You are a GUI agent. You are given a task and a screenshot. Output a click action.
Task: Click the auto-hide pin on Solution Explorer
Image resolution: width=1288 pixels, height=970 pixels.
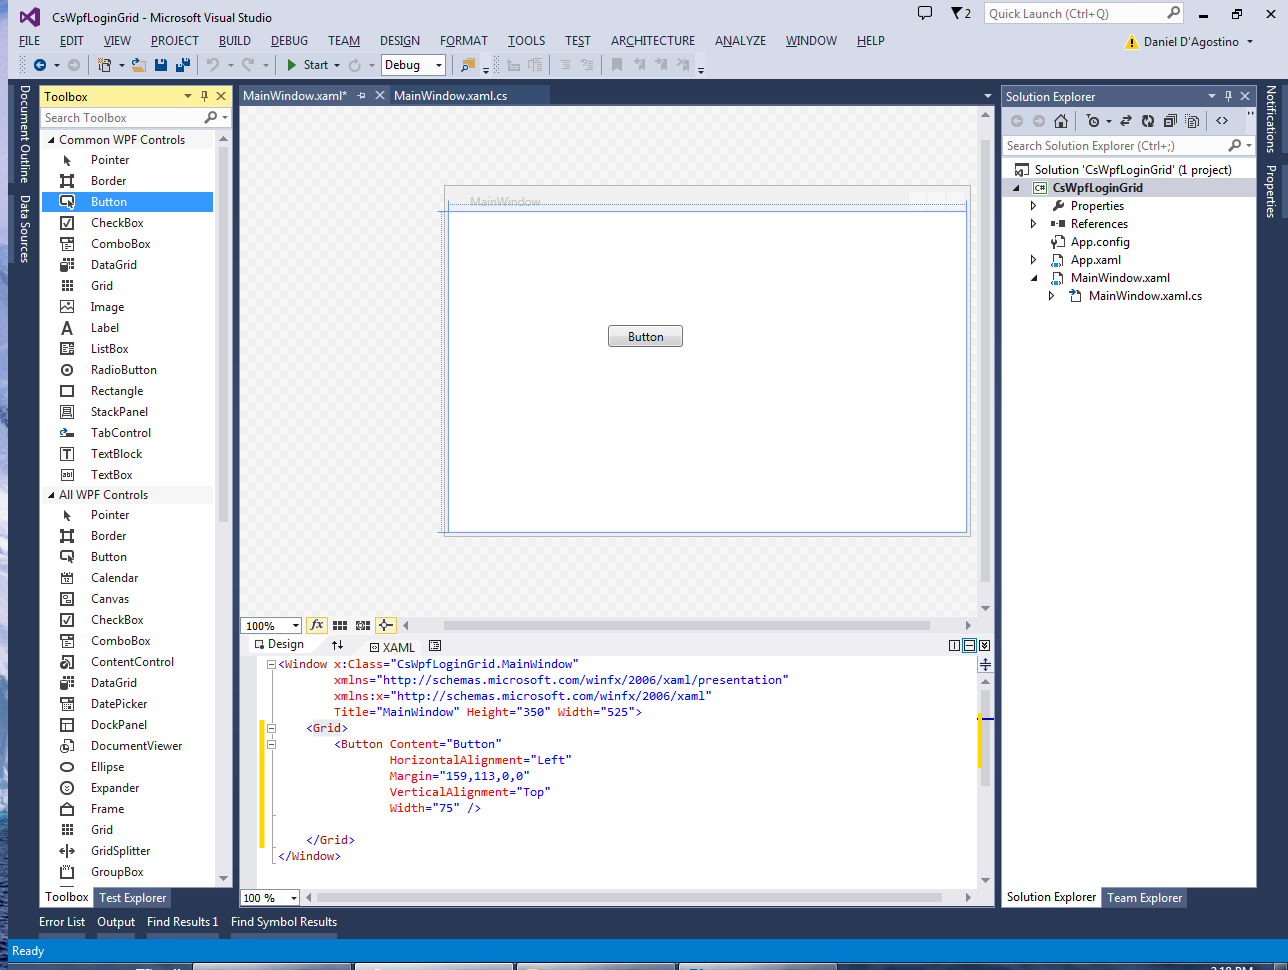coord(1228,96)
